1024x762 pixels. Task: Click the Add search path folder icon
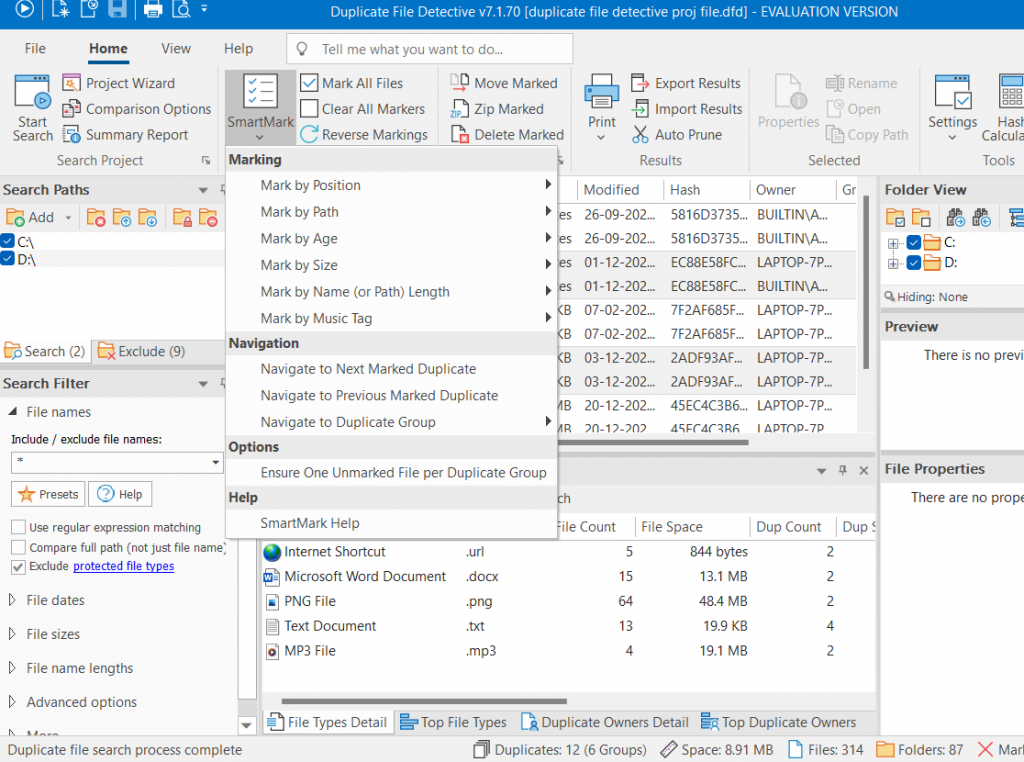(14, 217)
